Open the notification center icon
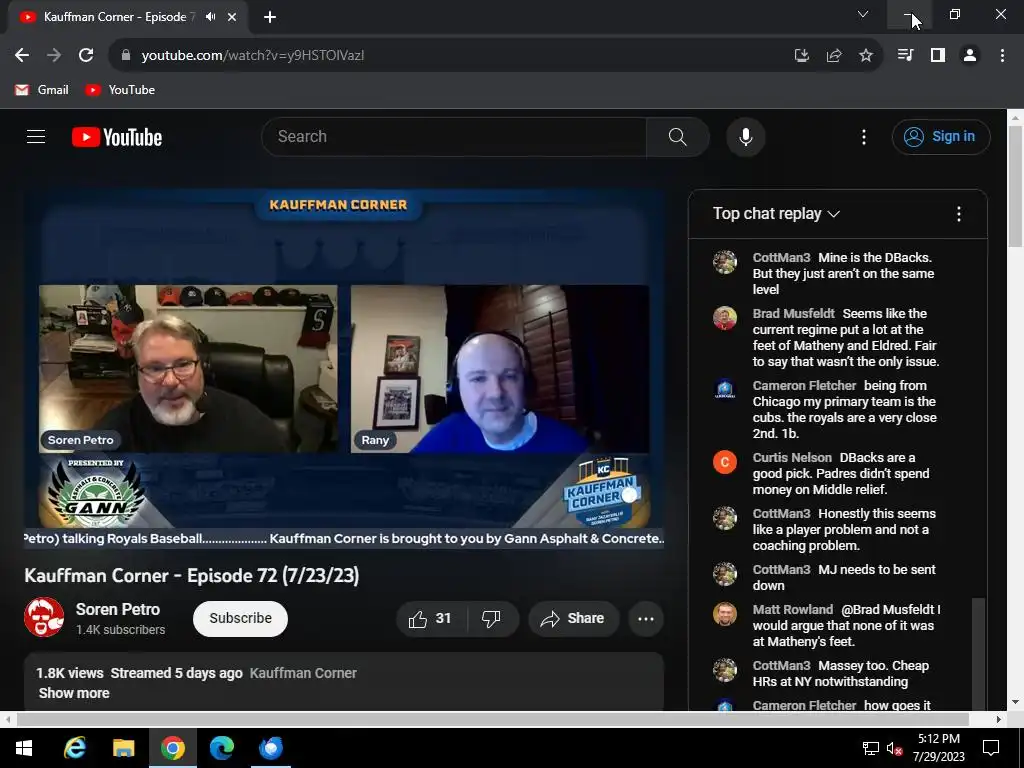 (x=991, y=748)
